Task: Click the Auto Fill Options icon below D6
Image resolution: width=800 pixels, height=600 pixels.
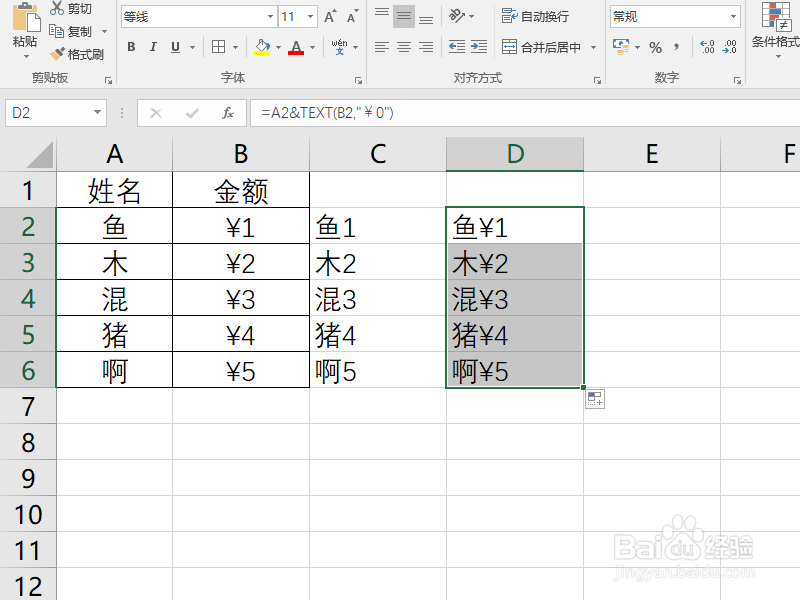Action: pyautogui.click(x=595, y=399)
